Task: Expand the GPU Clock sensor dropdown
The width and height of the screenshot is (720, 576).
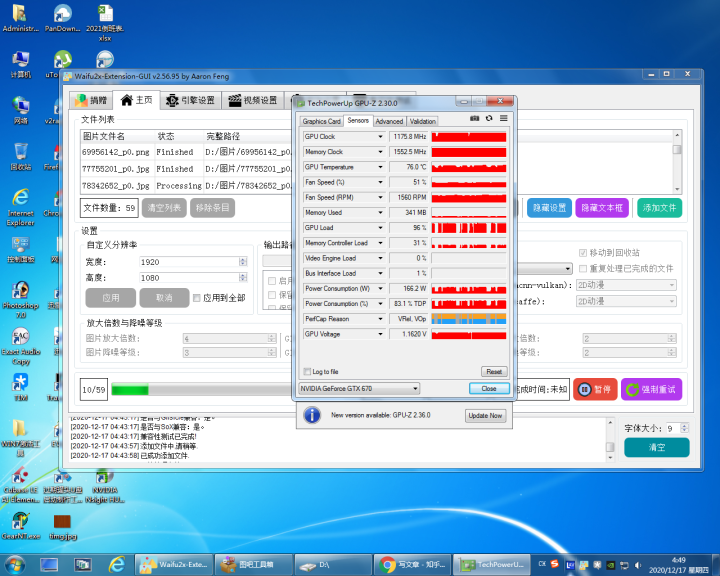Action: tap(380, 136)
